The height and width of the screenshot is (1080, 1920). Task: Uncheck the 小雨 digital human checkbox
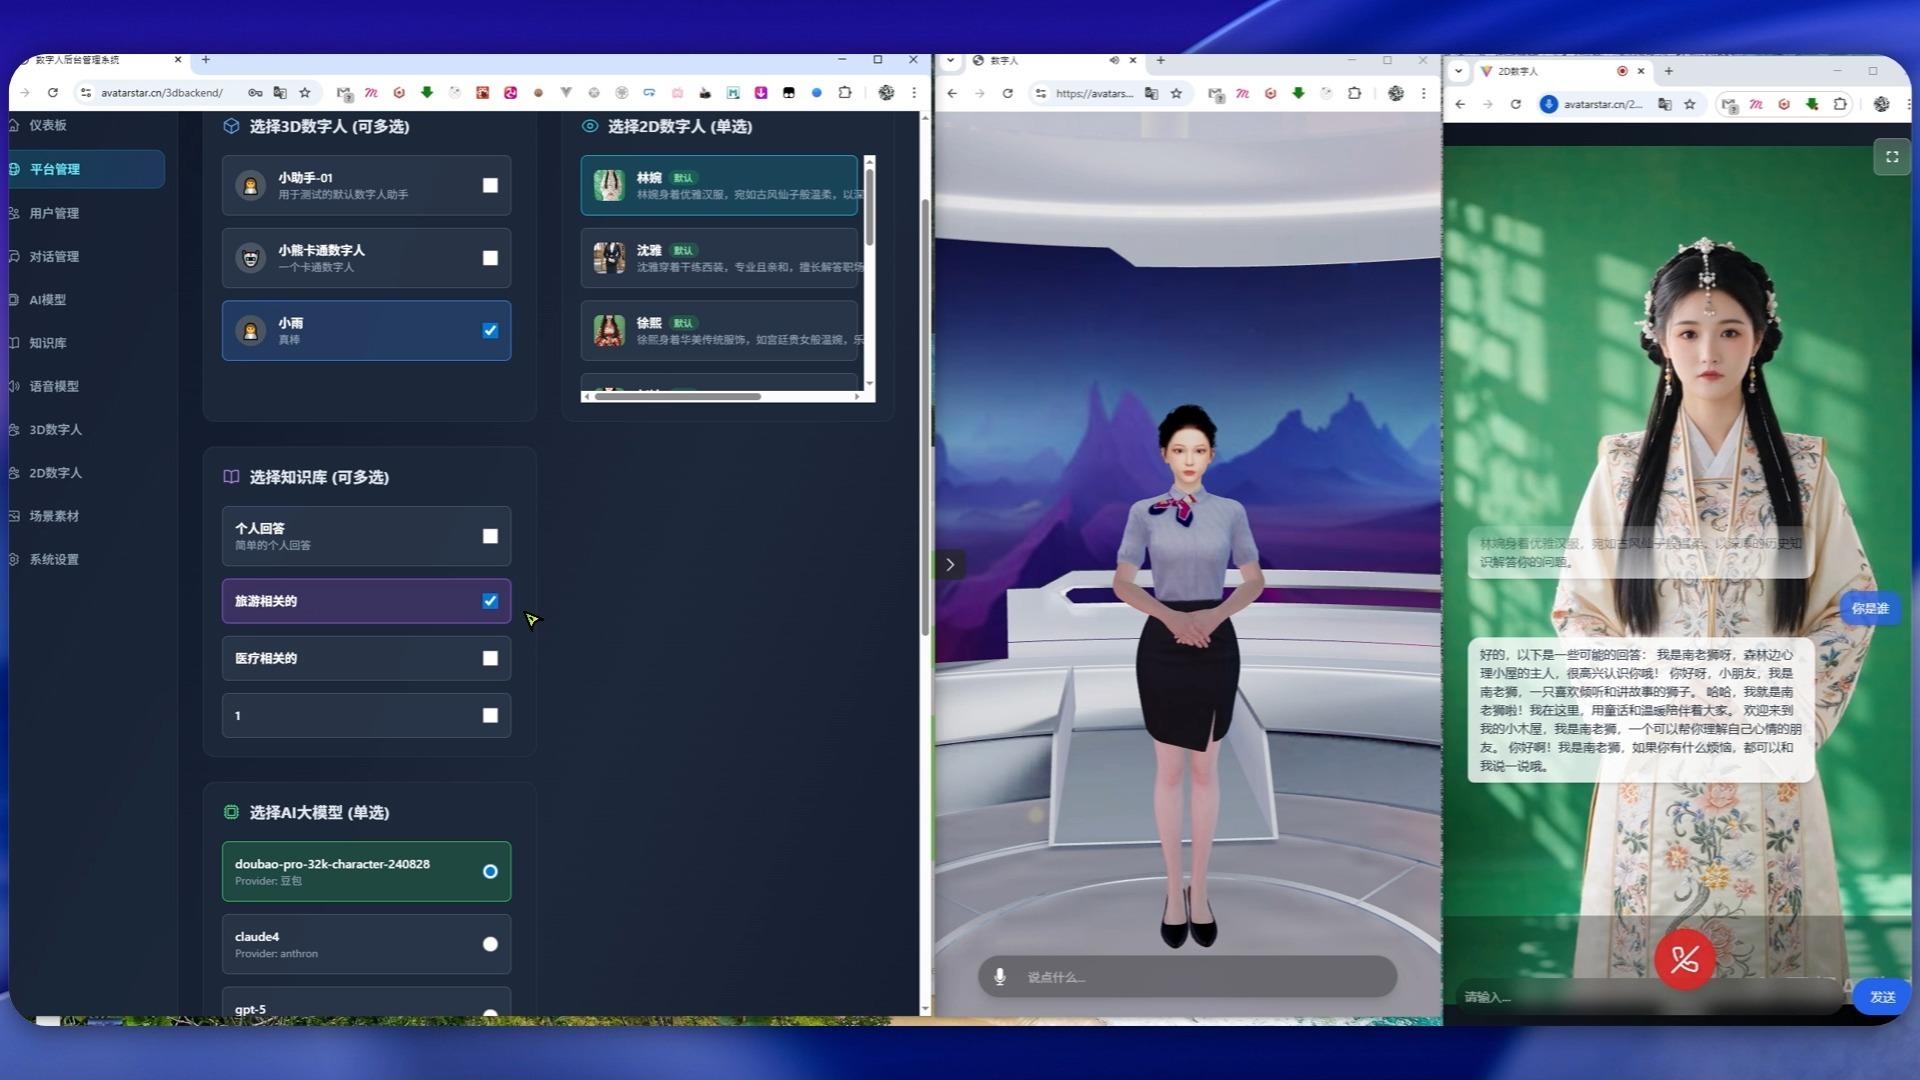(490, 330)
